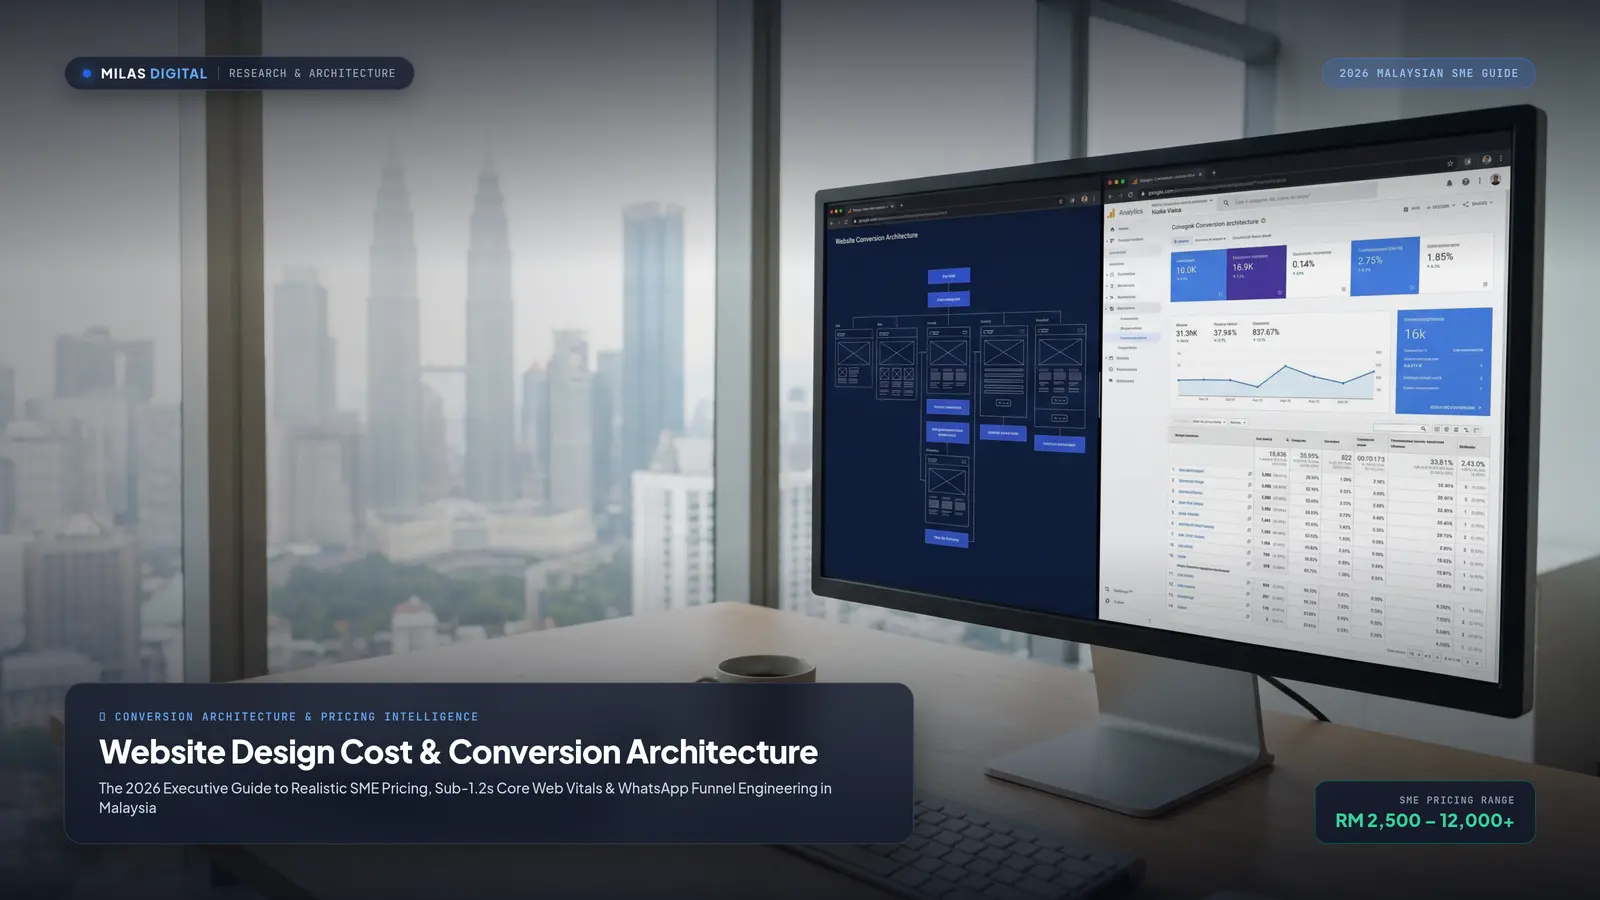The image size is (1600, 900).
Task: Click the Analytics top search field
Action: pos(1297,197)
